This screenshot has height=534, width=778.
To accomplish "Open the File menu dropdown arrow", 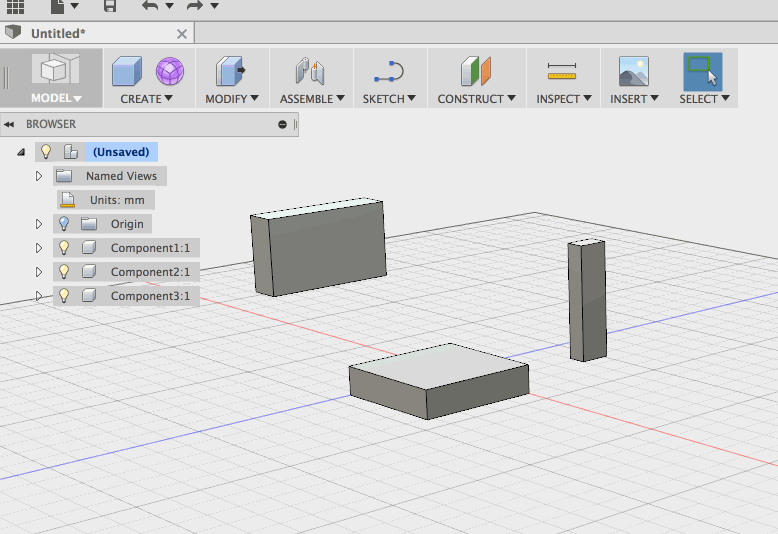I will 74,6.
